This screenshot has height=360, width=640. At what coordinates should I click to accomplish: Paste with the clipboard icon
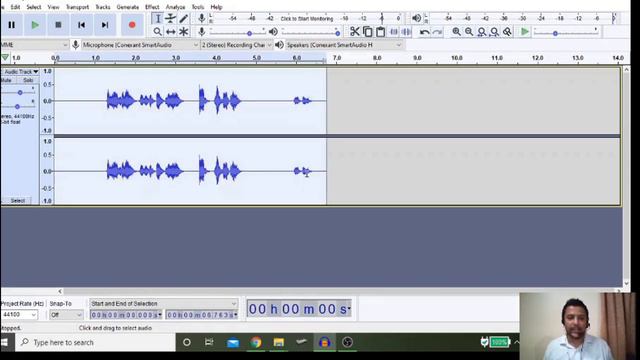pos(380,31)
